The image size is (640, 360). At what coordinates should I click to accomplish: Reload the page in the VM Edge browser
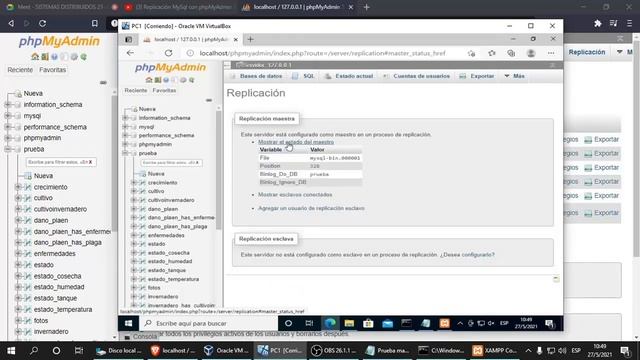click(169, 53)
